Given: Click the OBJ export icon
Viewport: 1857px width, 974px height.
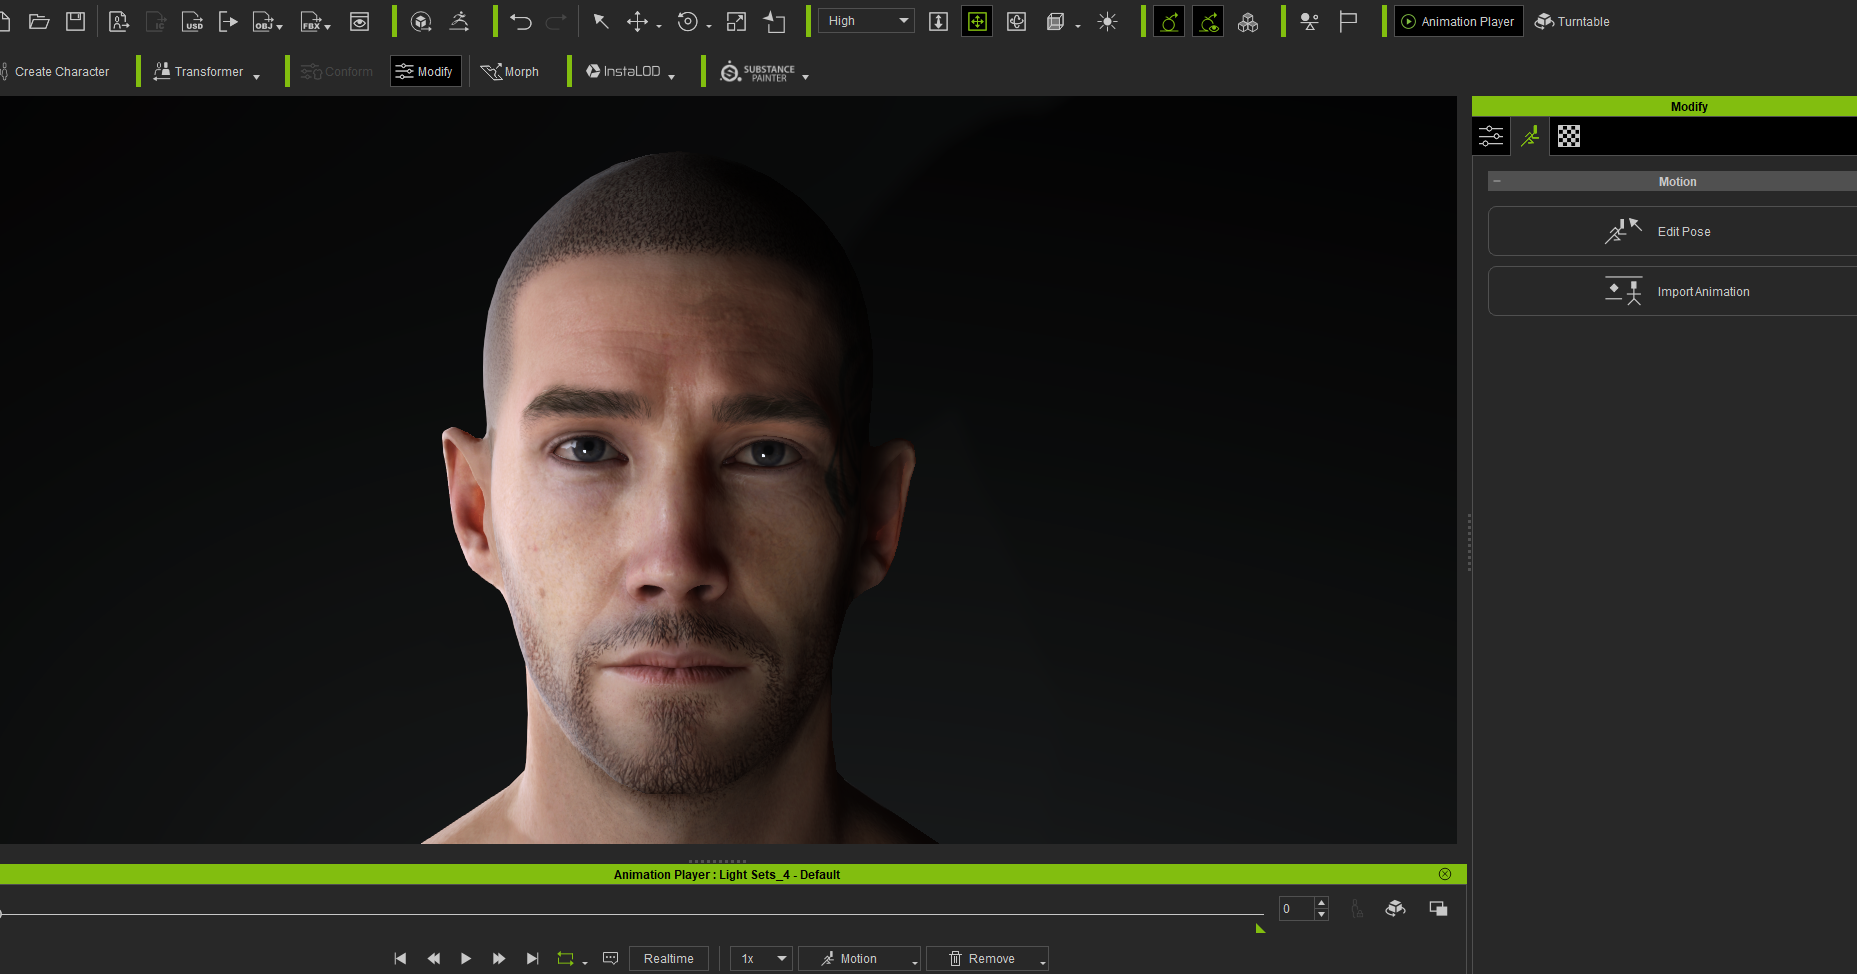Looking at the screenshot, I should [263, 21].
